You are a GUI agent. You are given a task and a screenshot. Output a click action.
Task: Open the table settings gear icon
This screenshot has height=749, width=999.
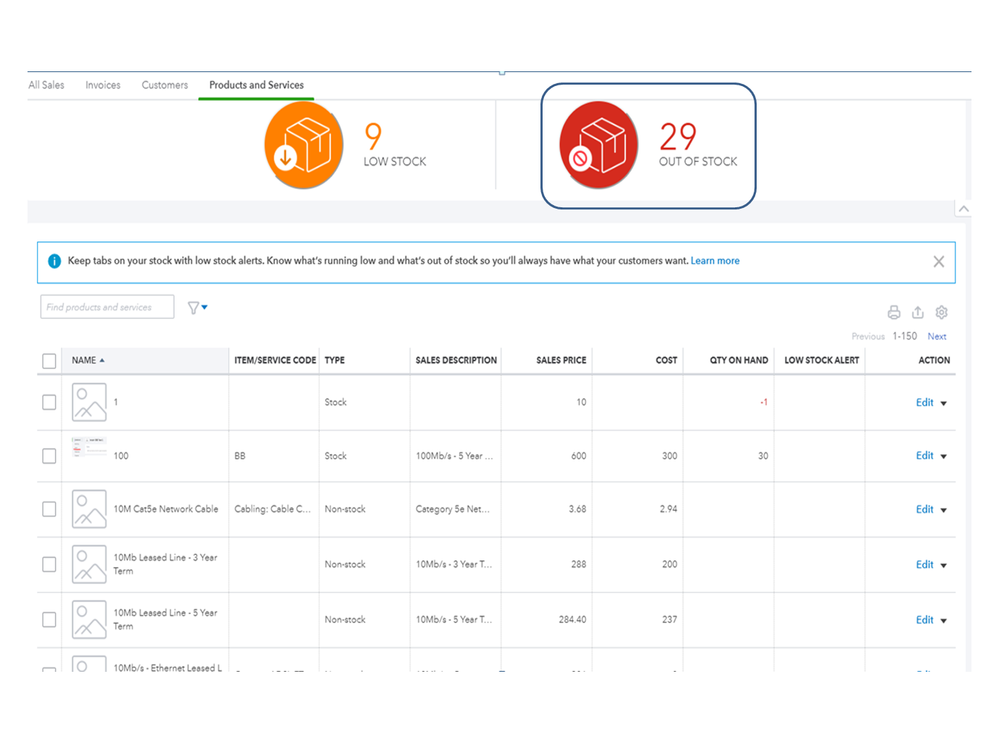click(x=942, y=312)
